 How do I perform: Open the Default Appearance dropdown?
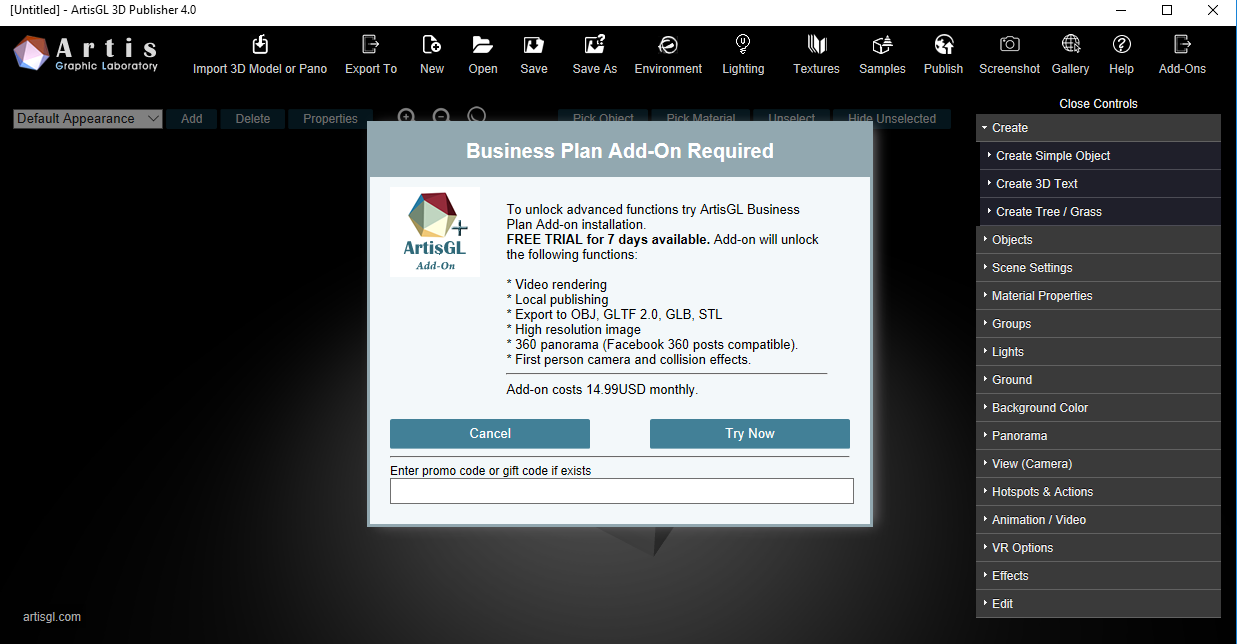pos(88,118)
